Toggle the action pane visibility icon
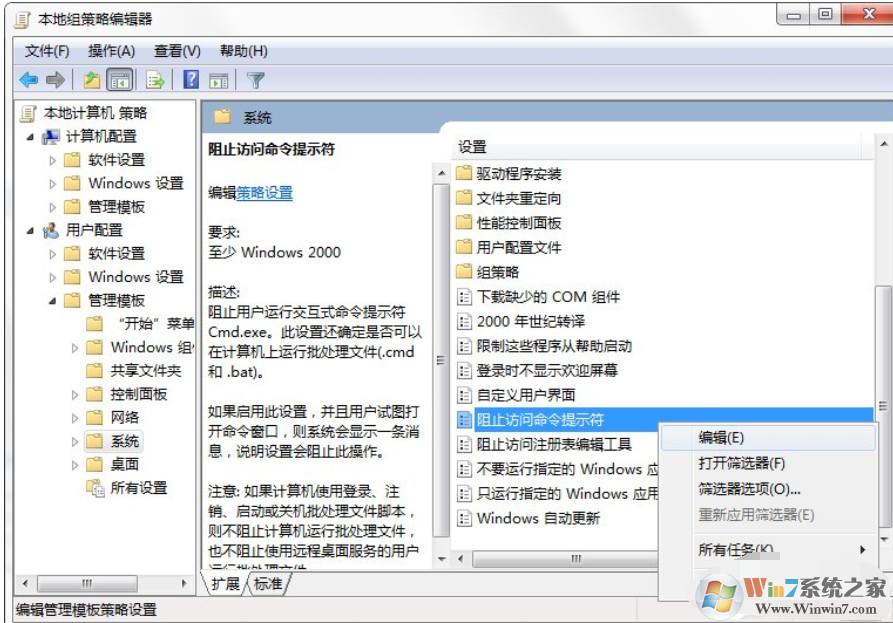The height and width of the screenshot is (623, 893). [x=217, y=80]
